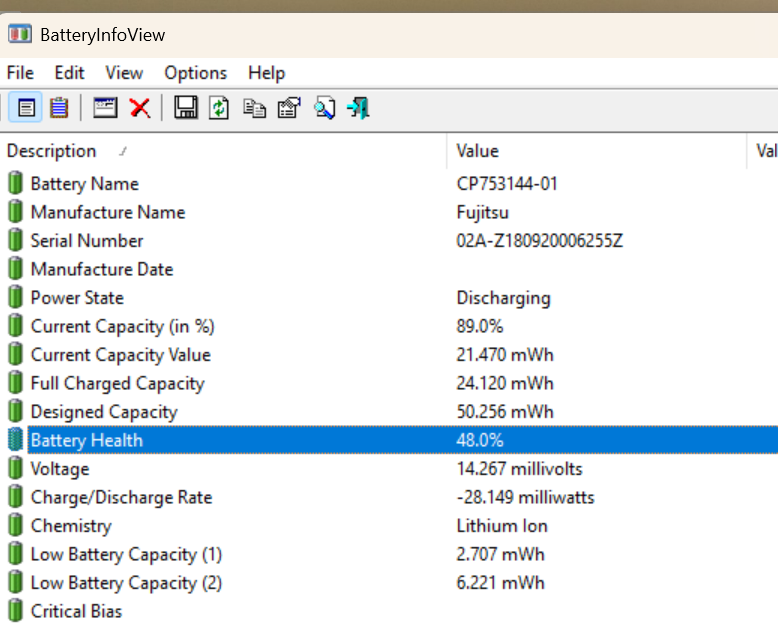
Task: Click the Find magnifier toolbar icon
Action: [x=324, y=108]
